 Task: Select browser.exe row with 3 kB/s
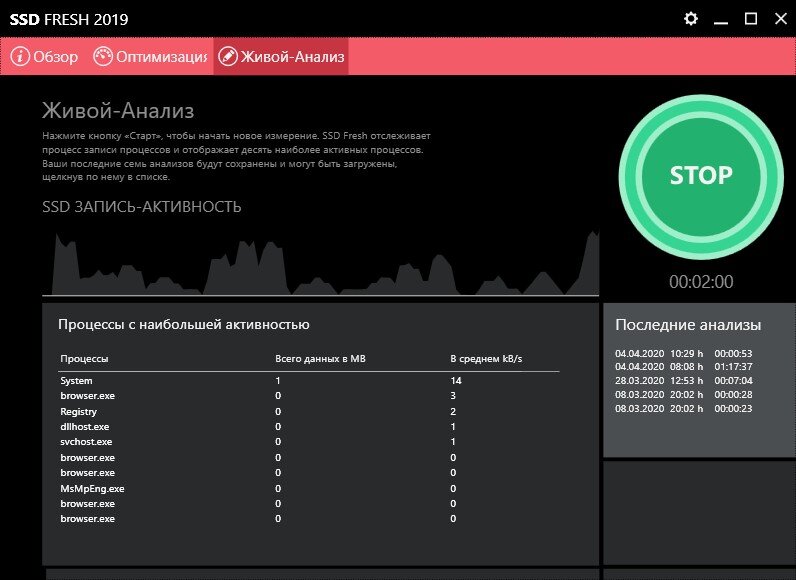coord(309,396)
